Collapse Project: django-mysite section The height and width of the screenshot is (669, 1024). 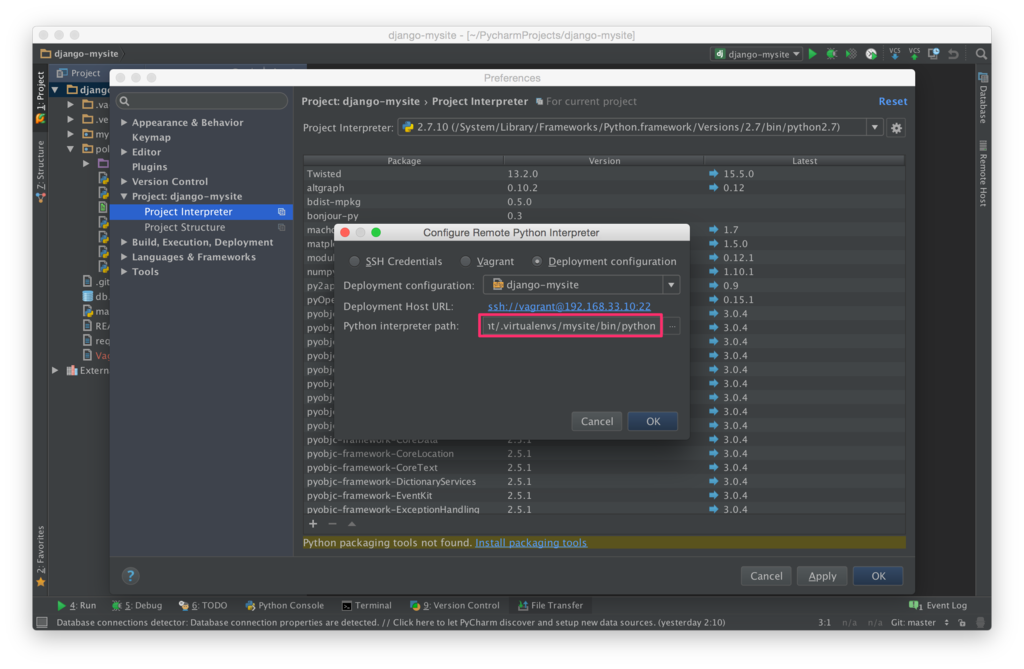coord(124,197)
